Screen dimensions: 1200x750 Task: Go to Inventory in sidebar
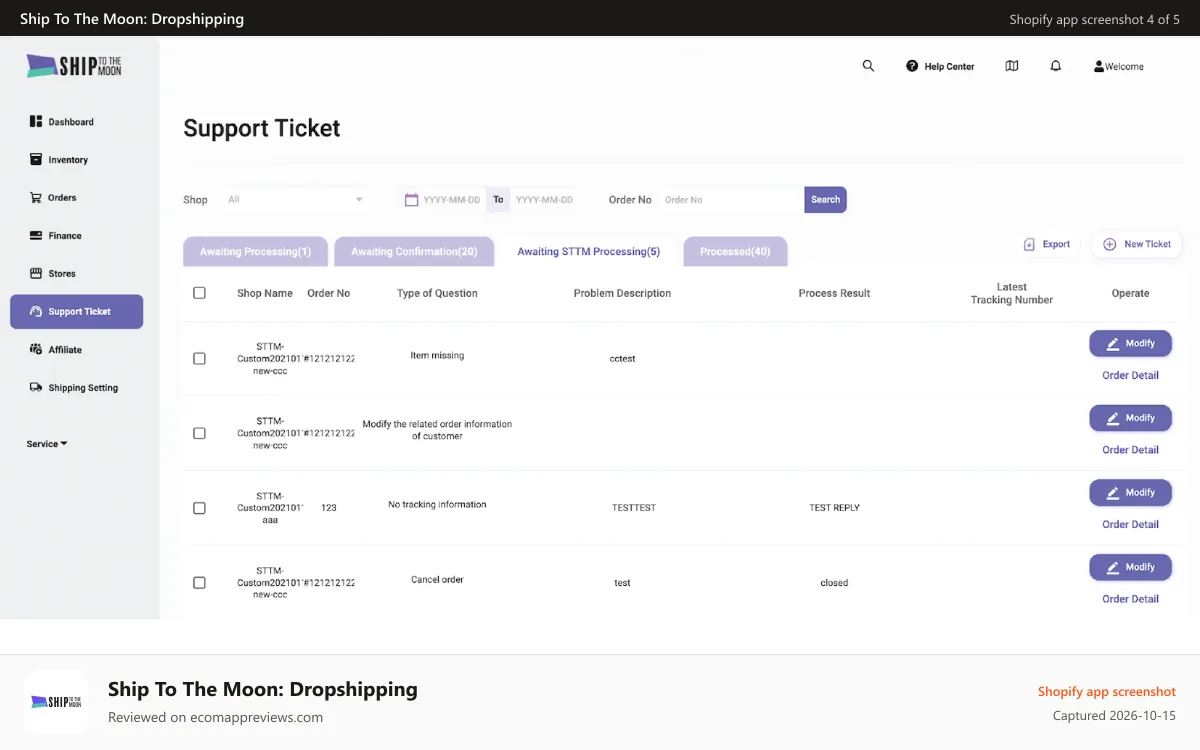68,160
